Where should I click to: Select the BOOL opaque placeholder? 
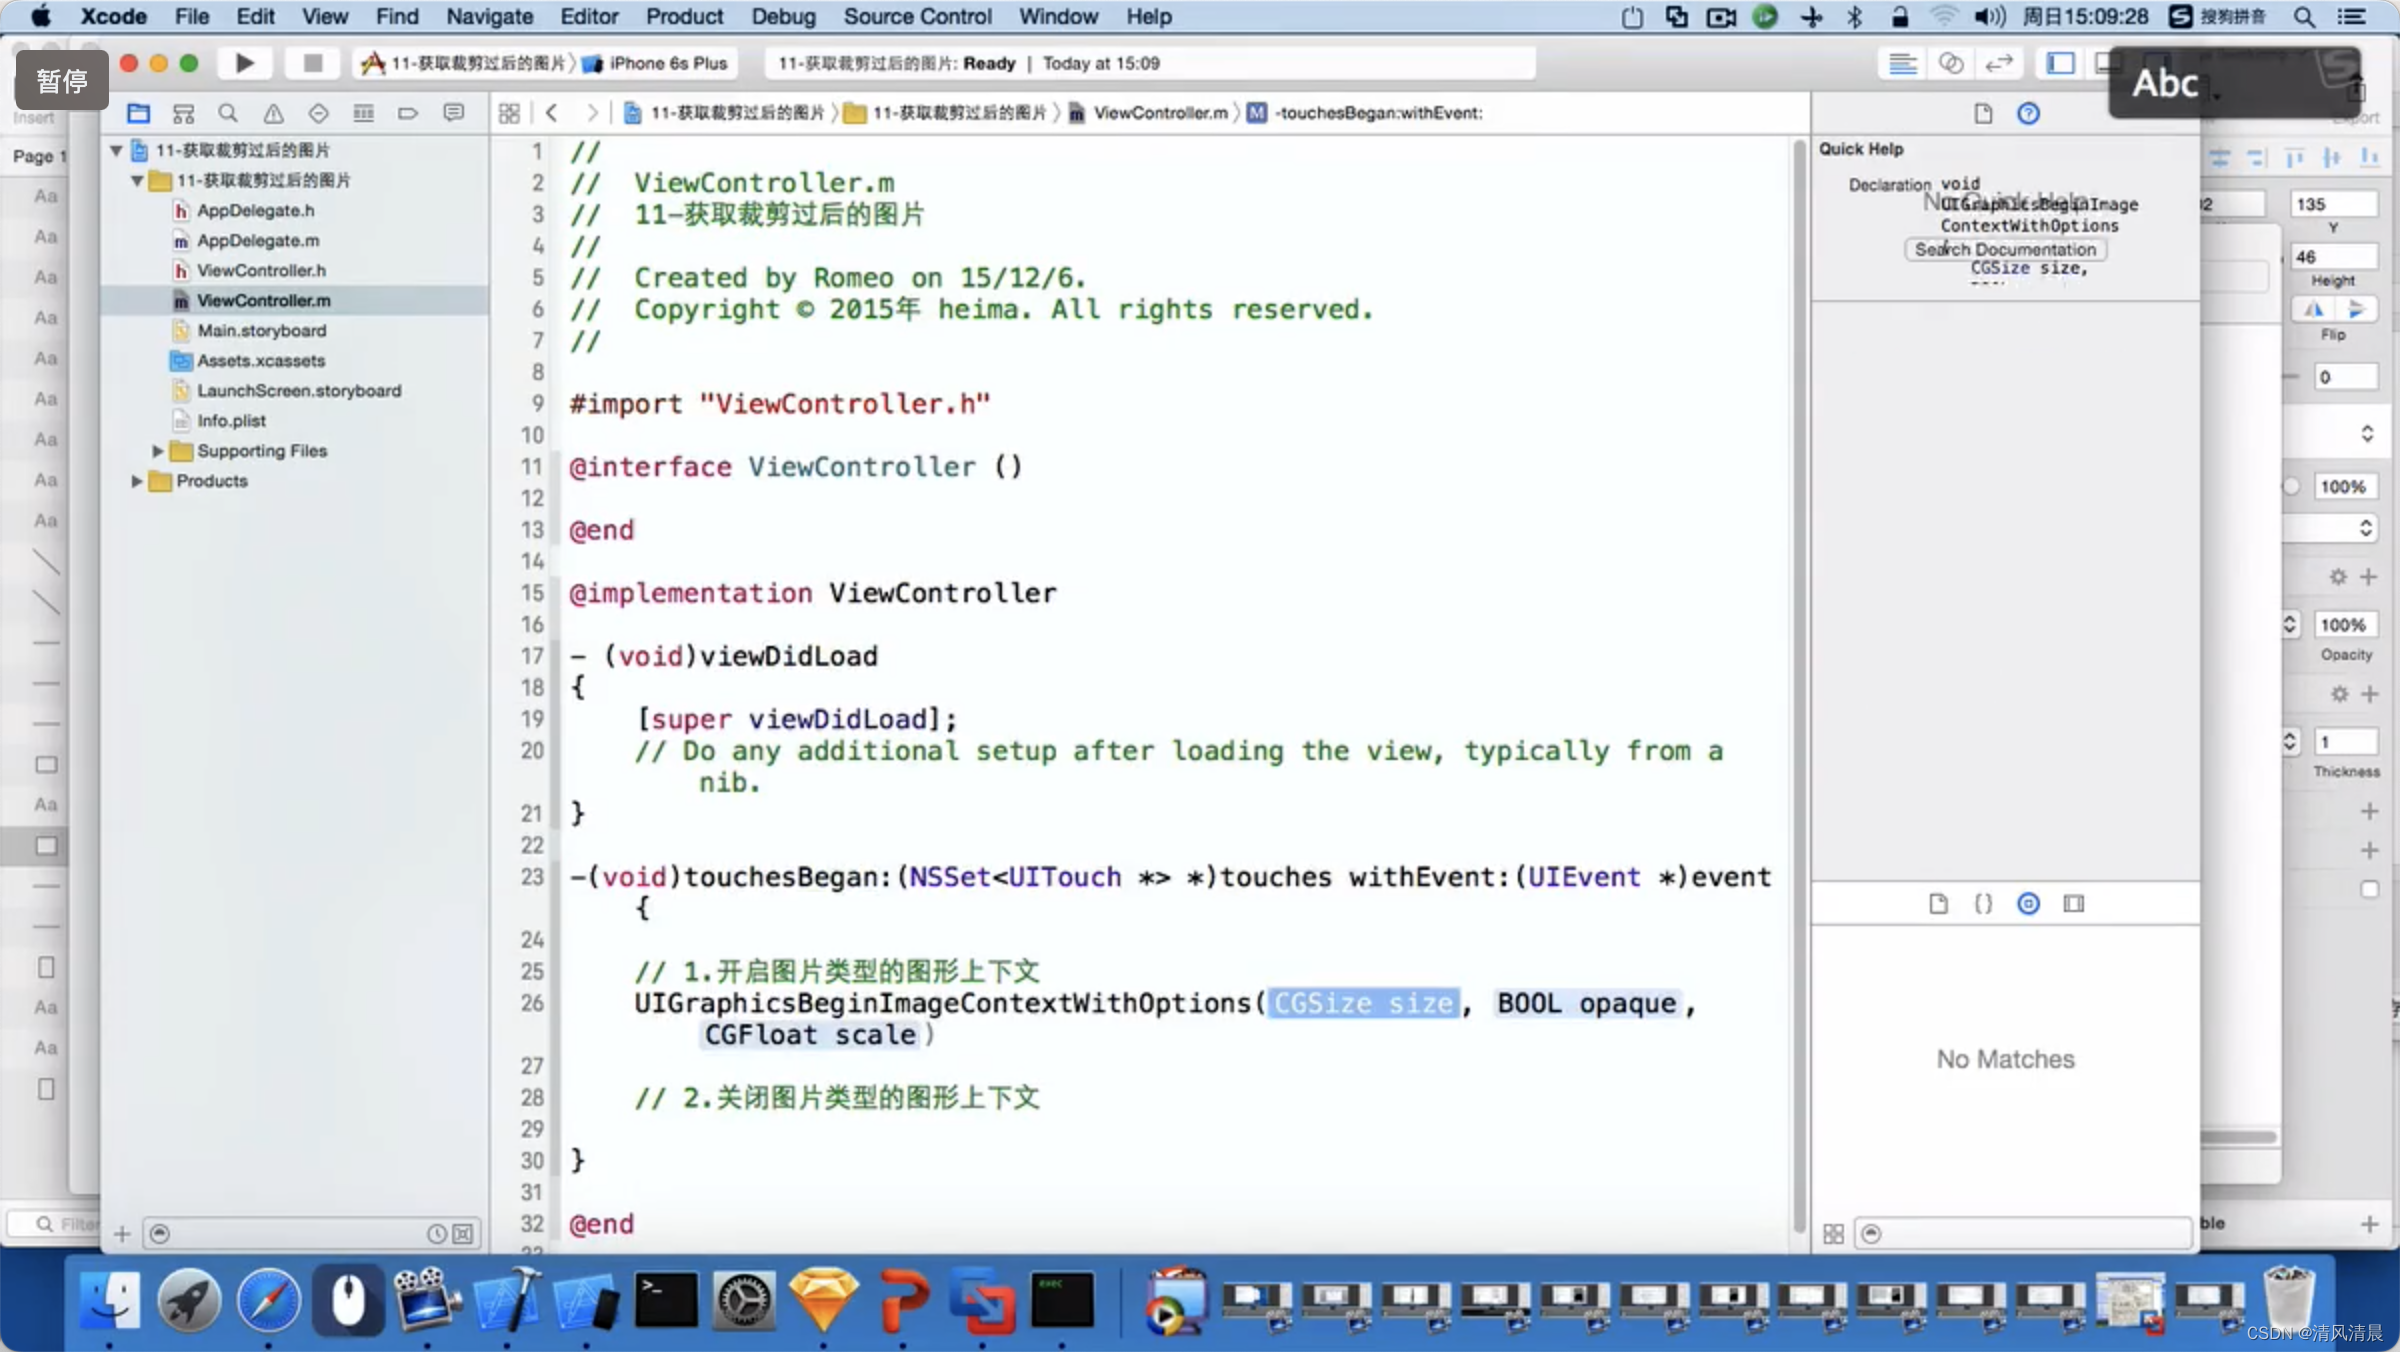(1586, 1003)
